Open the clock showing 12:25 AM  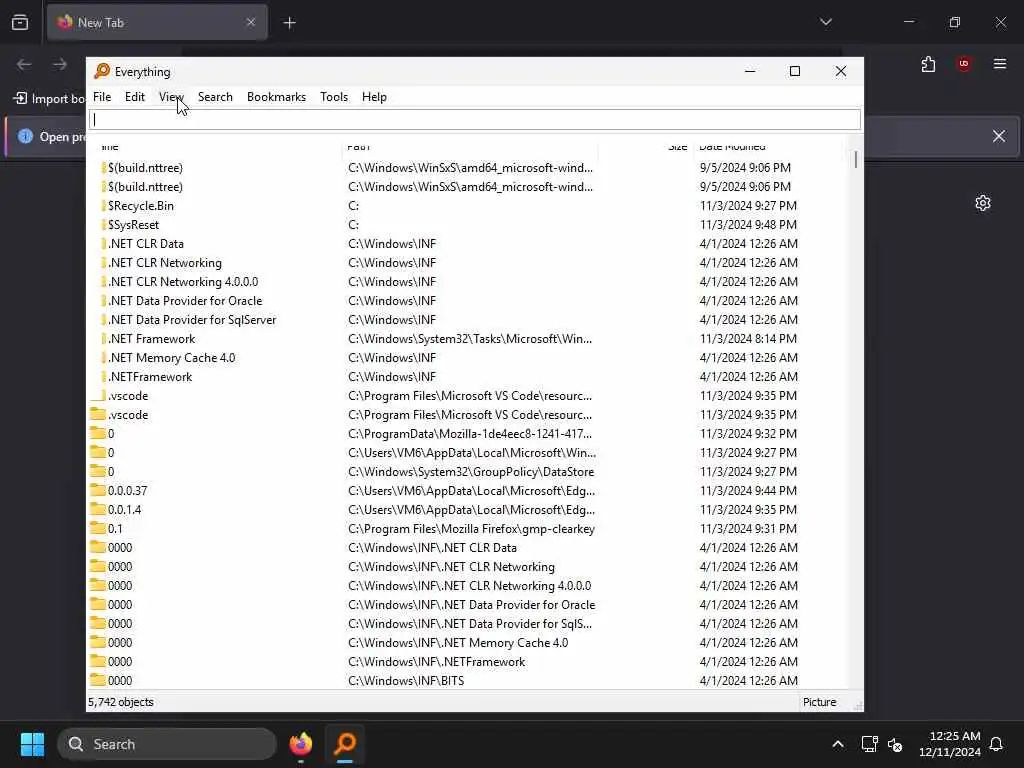pyautogui.click(x=950, y=744)
